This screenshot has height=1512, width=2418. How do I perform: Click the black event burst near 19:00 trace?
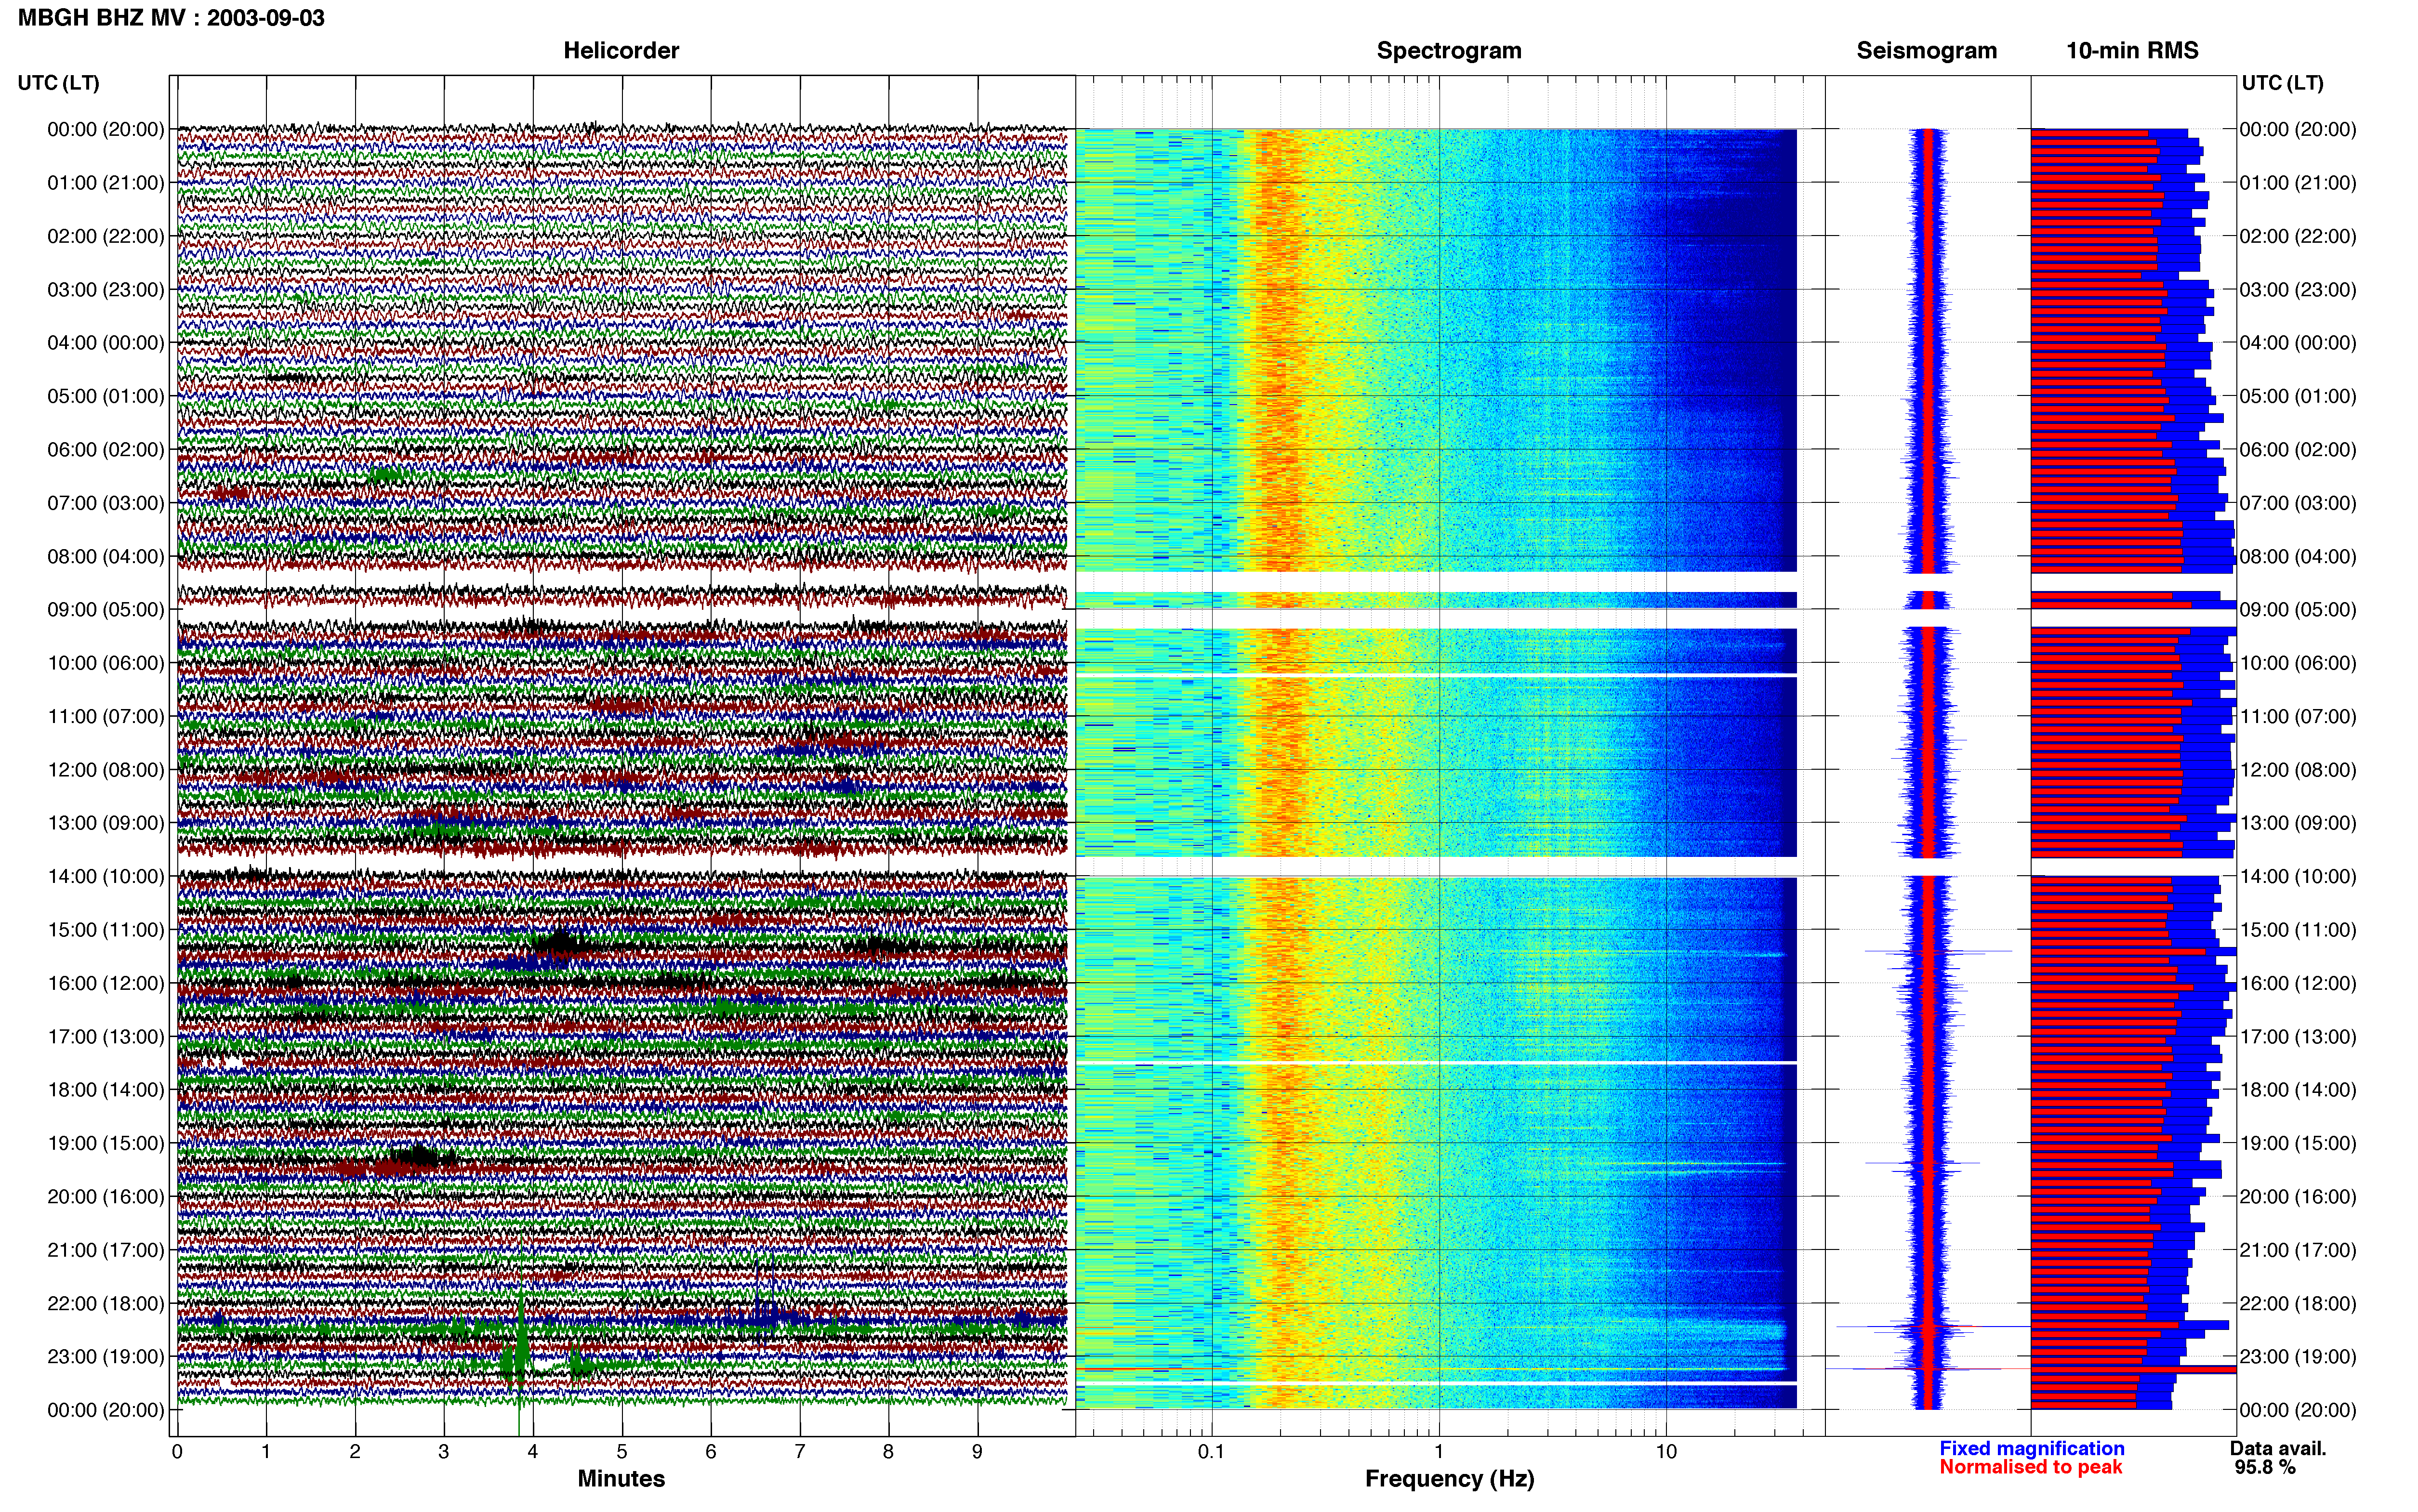point(419,1157)
